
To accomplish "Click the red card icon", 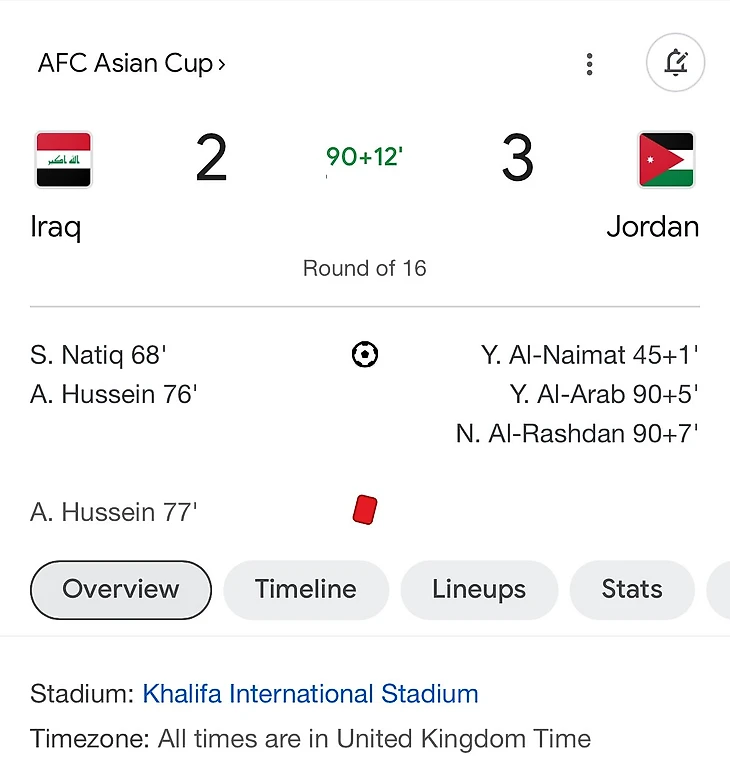I will 365,510.
